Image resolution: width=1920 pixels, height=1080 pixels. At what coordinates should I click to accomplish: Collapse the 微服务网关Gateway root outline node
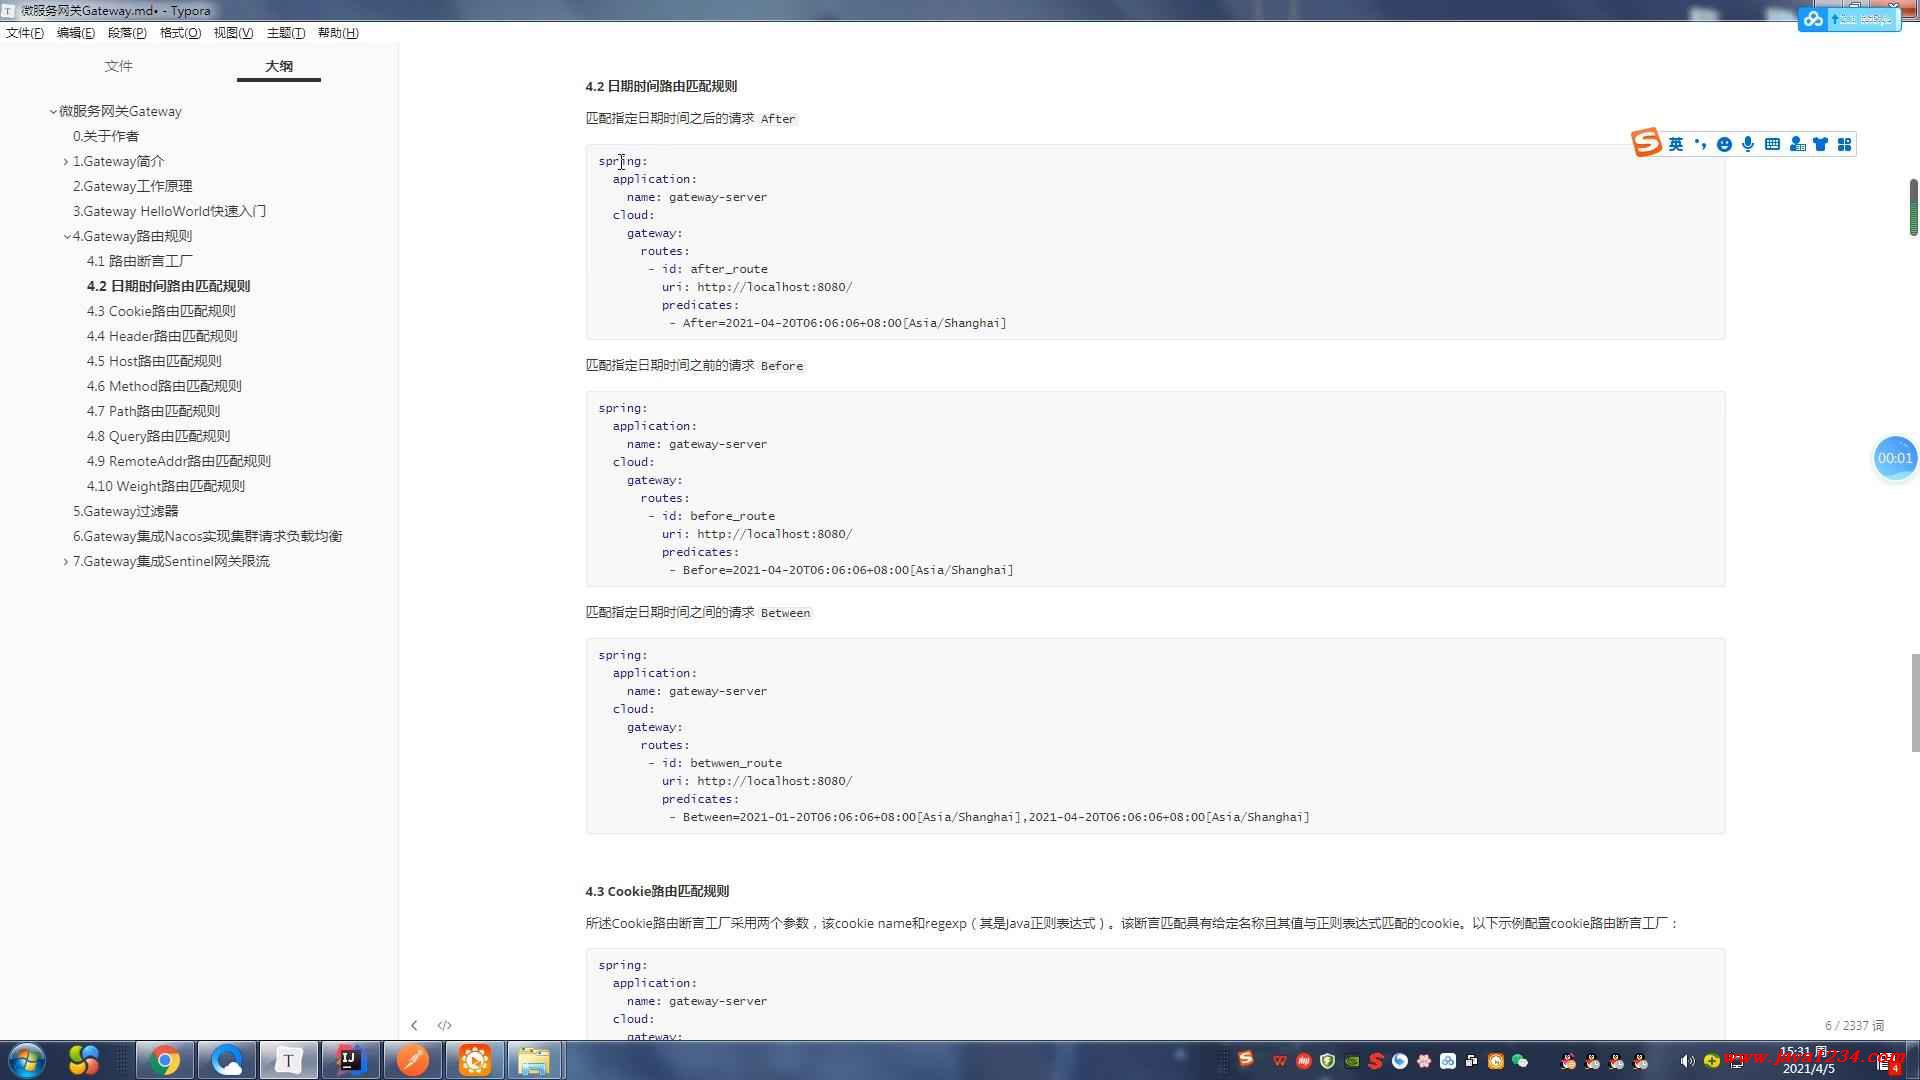[x=53, y=112]
